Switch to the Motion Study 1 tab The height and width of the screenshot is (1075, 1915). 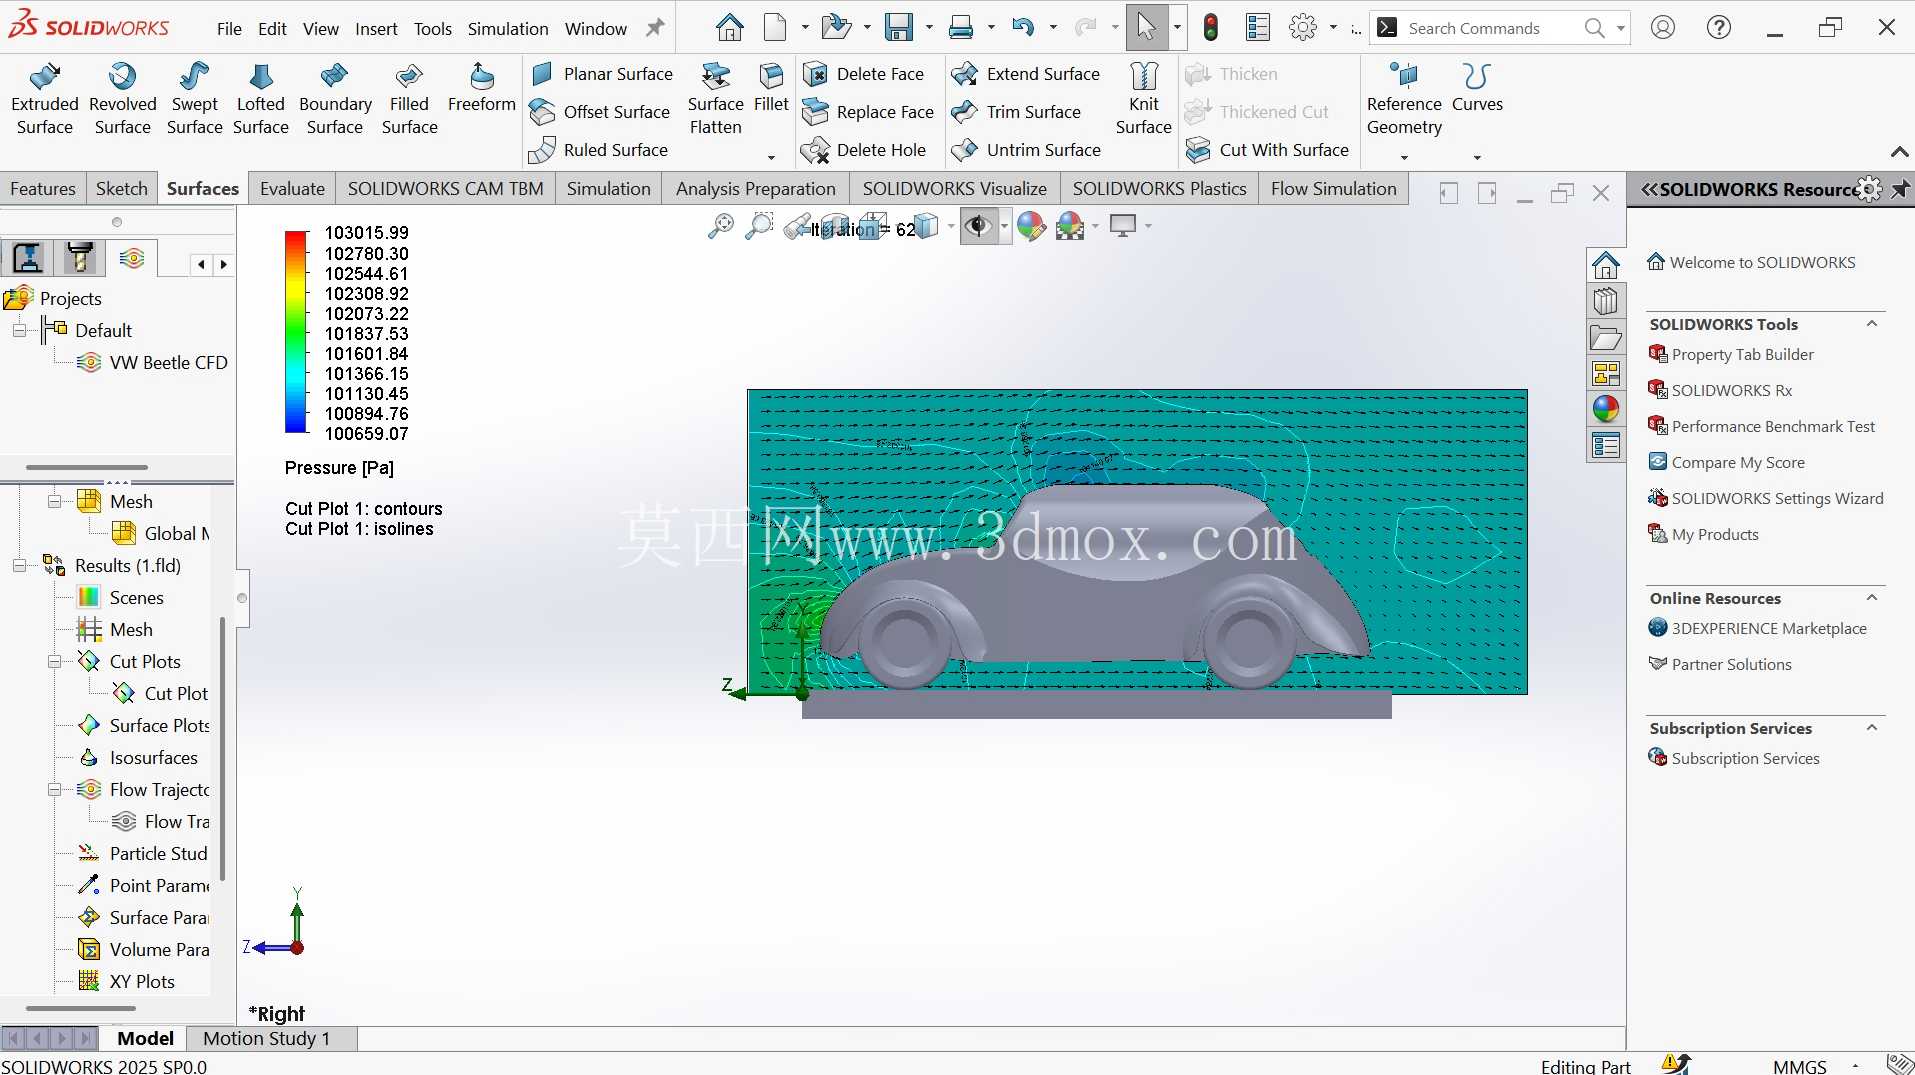click(266, 1038)
